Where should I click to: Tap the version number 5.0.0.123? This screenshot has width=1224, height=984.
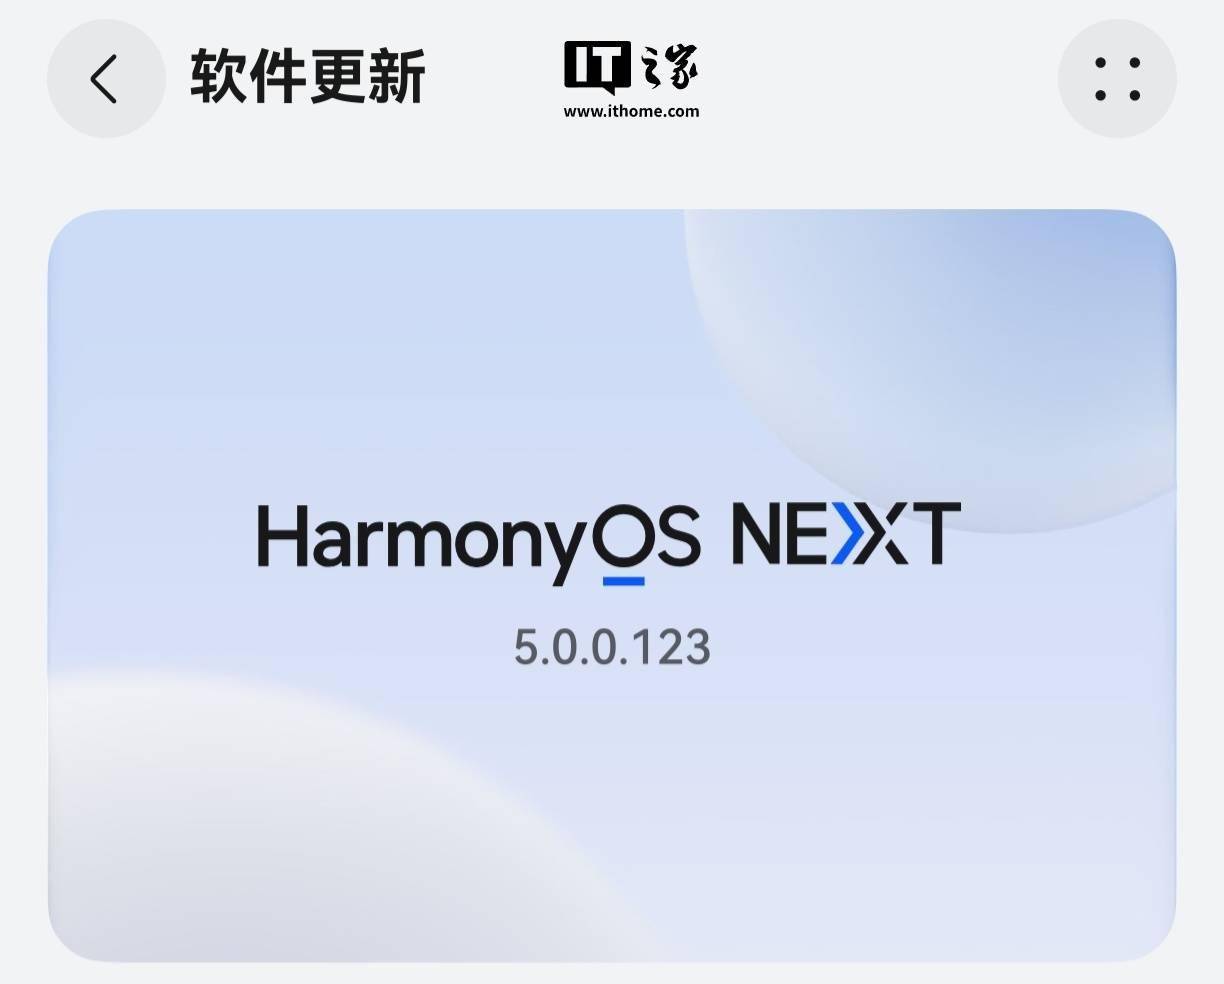coord(612,647)
